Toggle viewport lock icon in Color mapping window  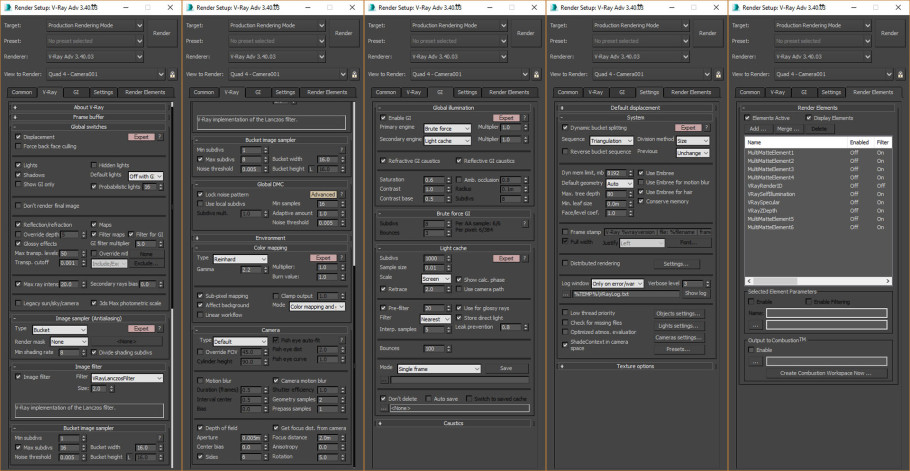click(355, 74)
